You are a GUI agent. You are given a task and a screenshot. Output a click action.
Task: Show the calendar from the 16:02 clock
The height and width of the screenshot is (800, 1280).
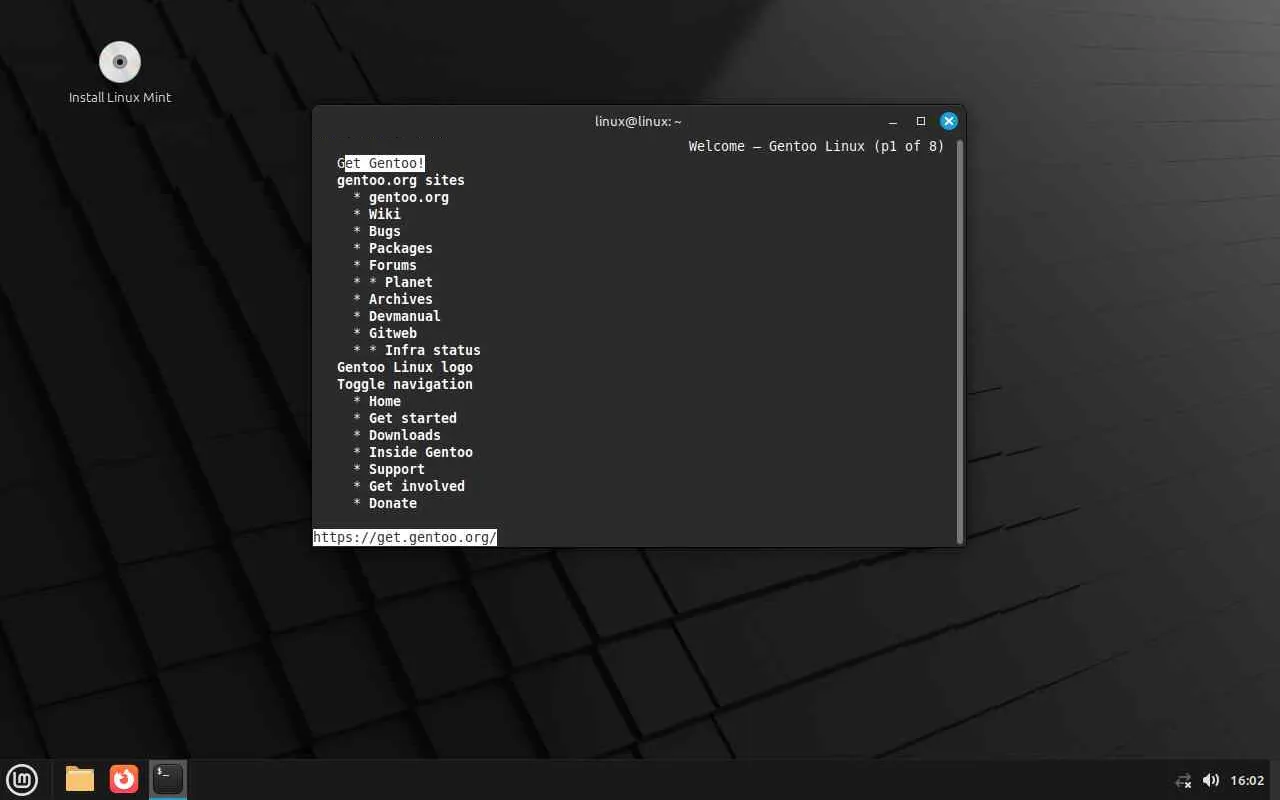1247,780
